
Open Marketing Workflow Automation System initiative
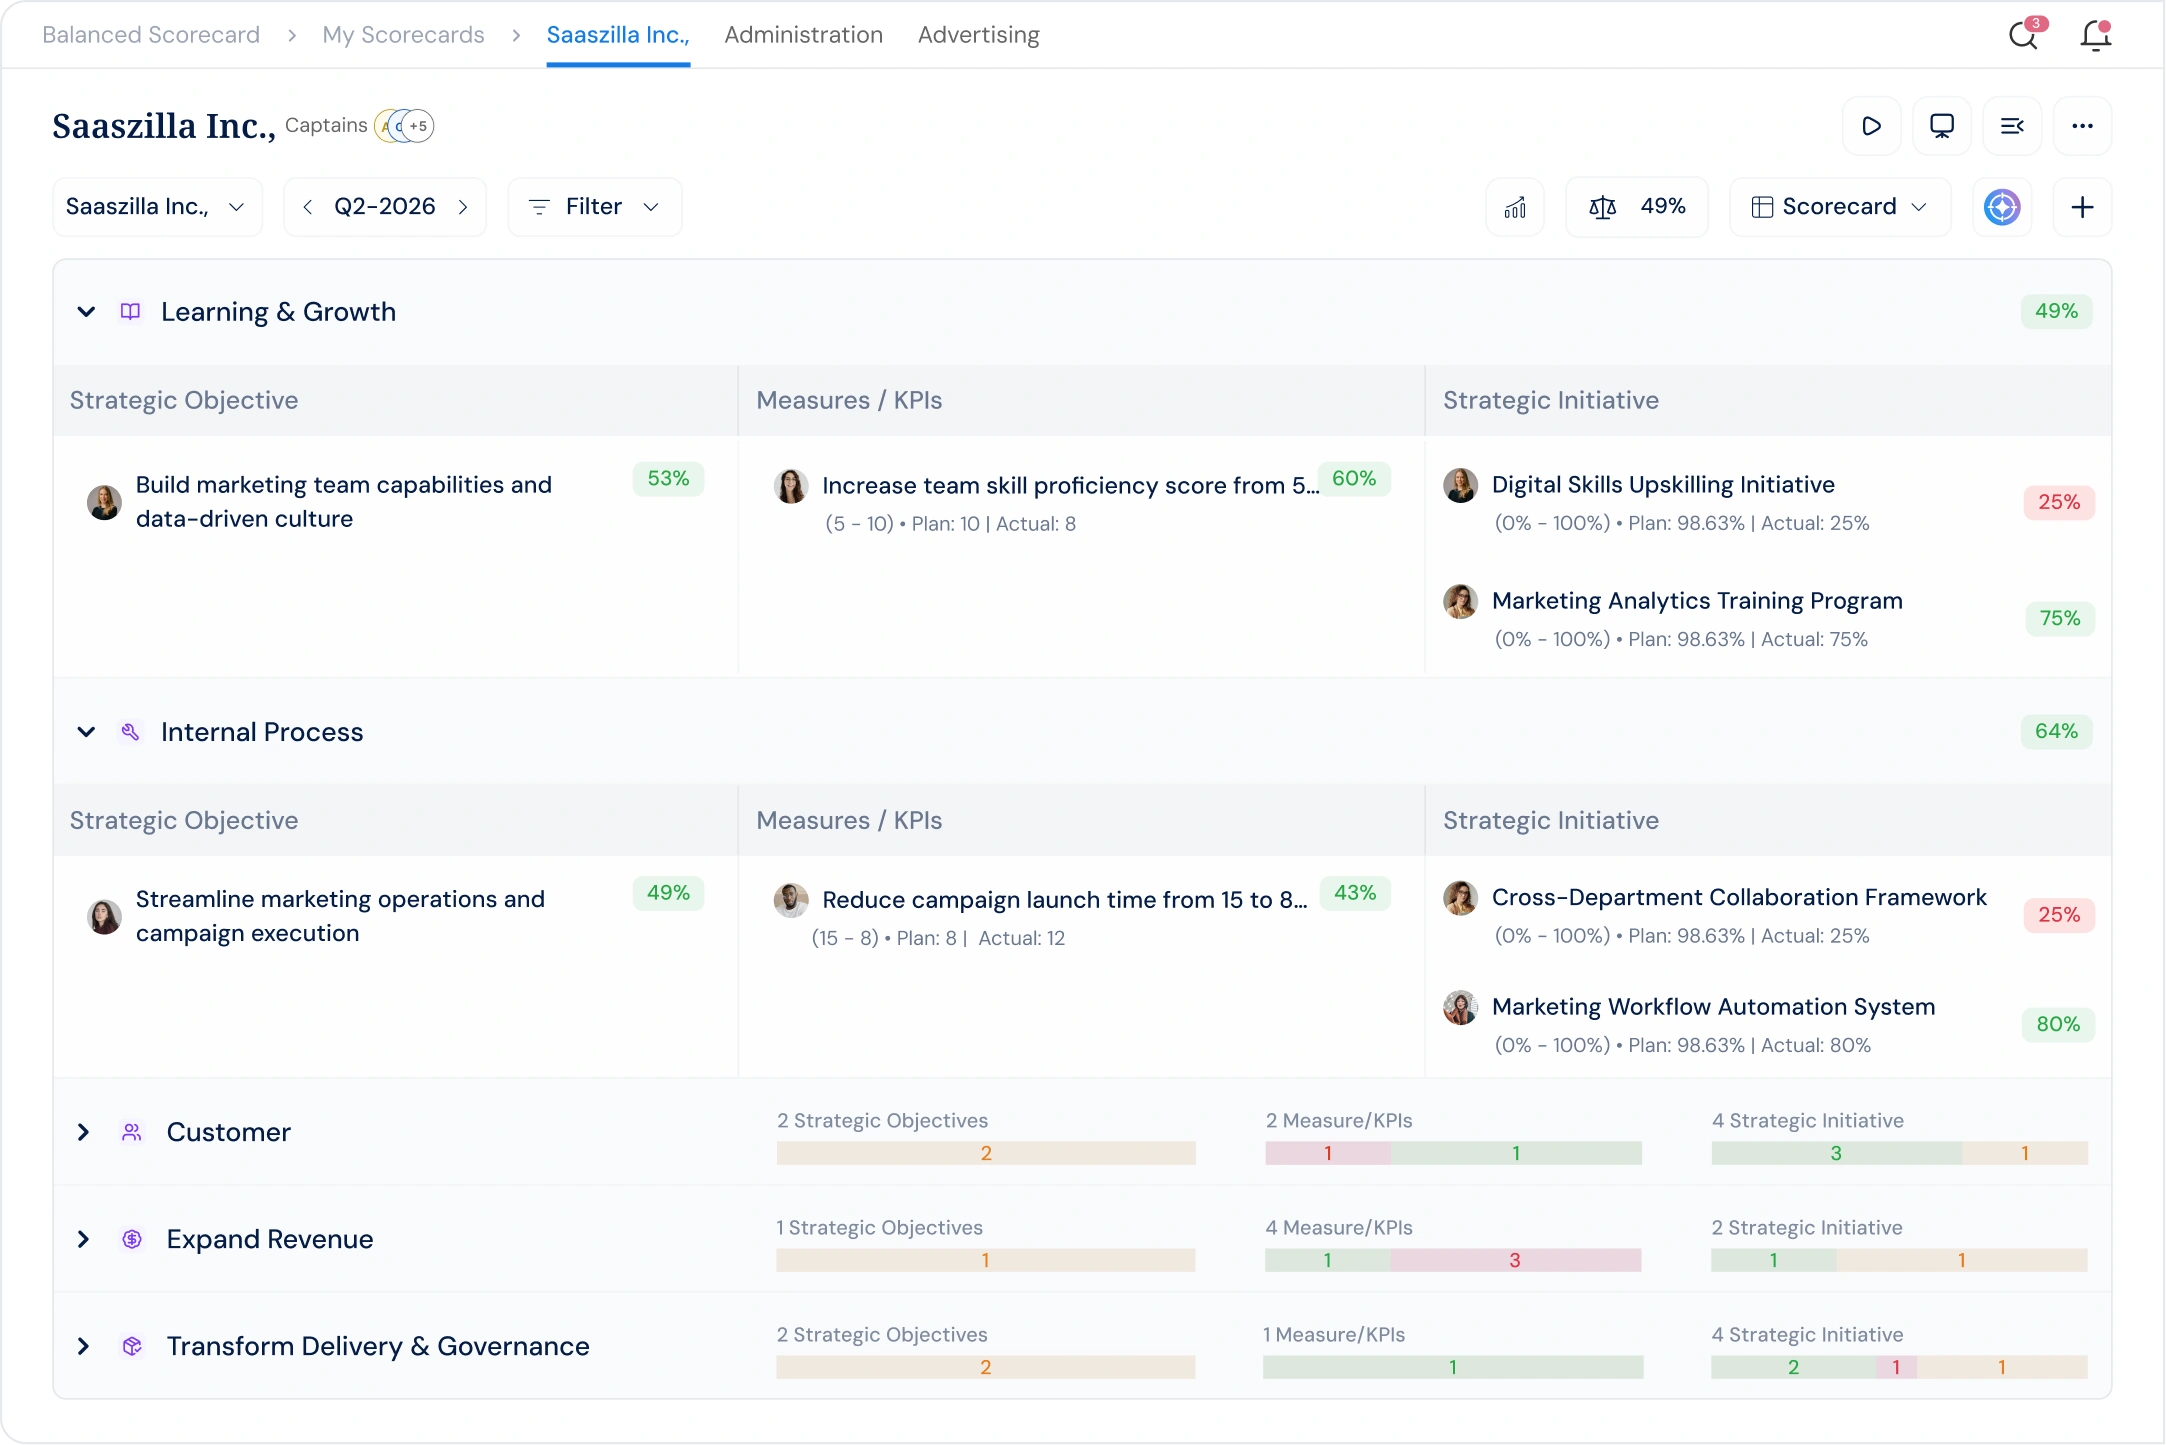1713,1007
